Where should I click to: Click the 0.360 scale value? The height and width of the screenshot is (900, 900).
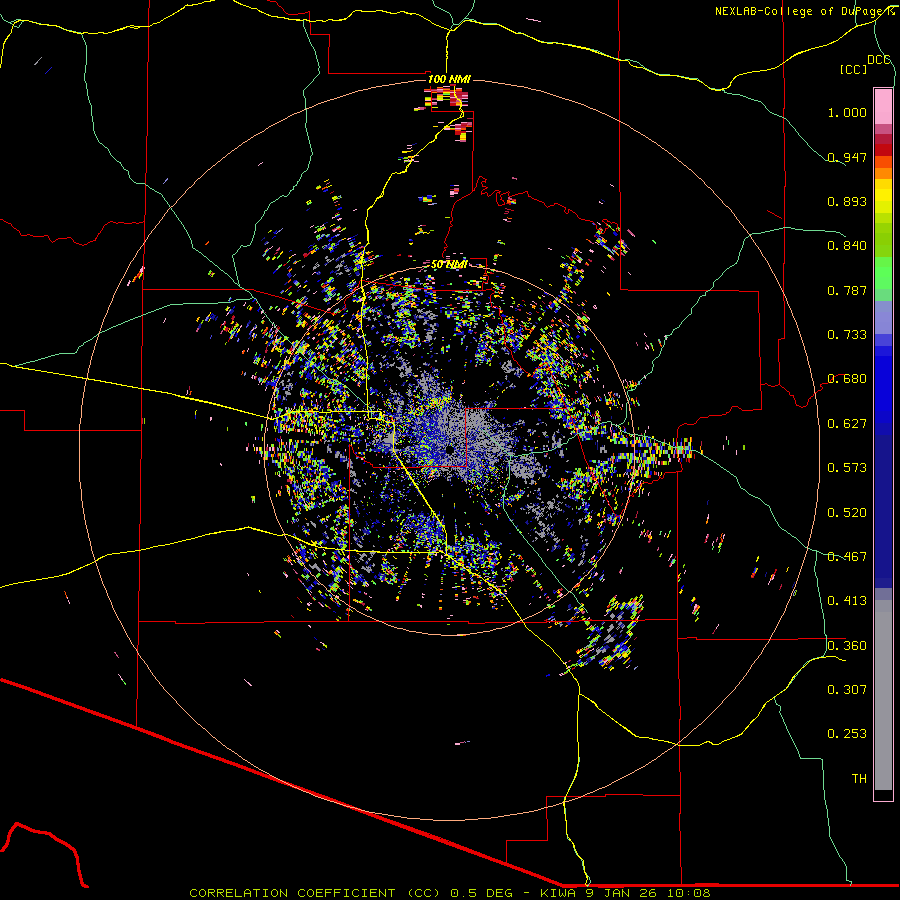(x=847, y=646)
